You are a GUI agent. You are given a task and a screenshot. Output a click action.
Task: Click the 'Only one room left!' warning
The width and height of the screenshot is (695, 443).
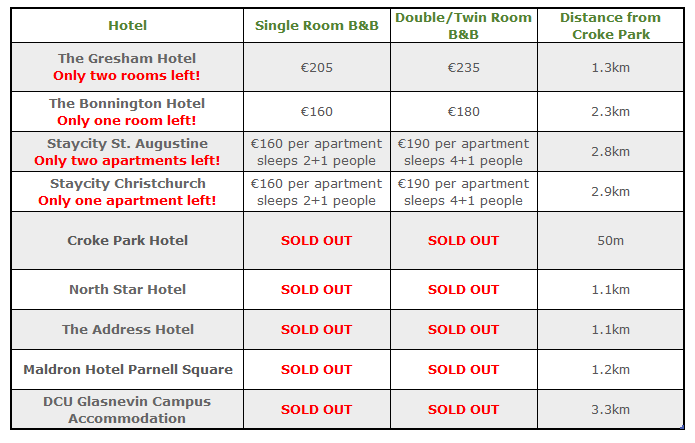tap(127, 120)
